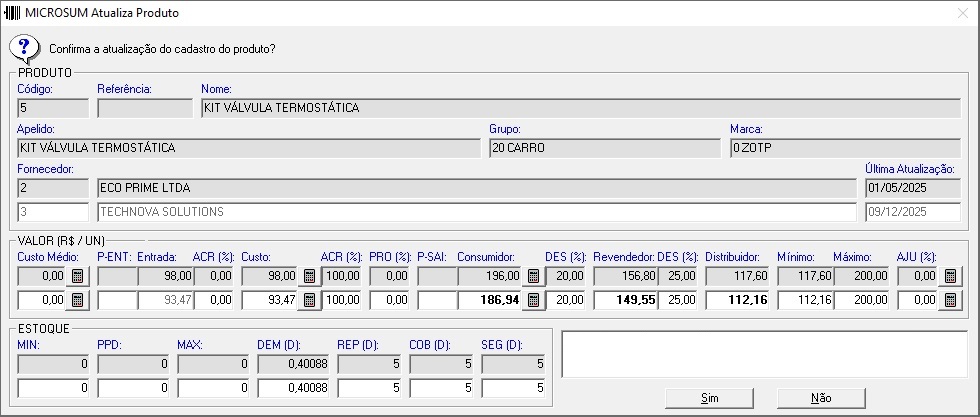Open calculator next to current Custo 98,00

pos(309,275)
